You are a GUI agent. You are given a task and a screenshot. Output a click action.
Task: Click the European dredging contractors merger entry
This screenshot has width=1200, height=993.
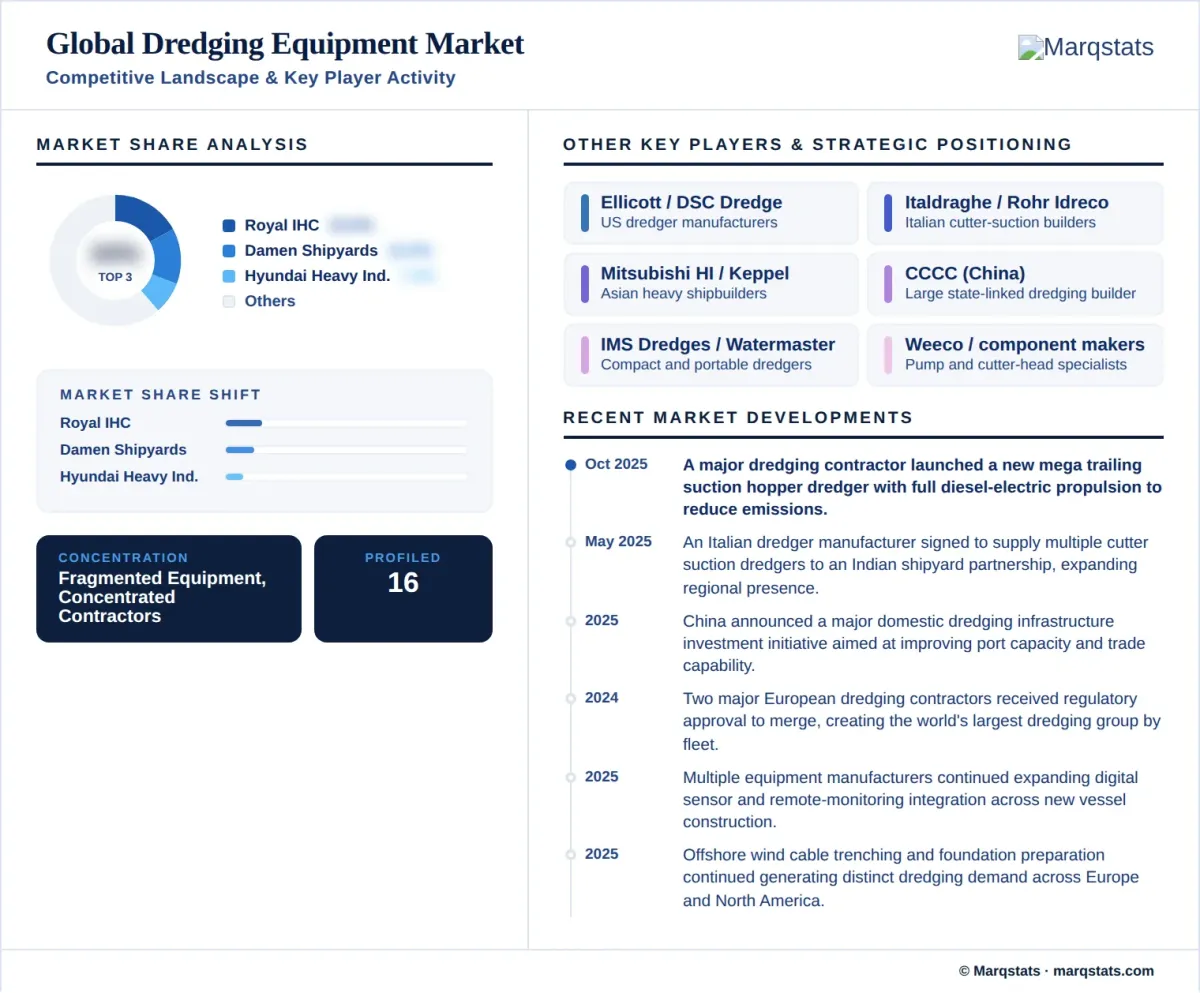click(x=921, y=721)
